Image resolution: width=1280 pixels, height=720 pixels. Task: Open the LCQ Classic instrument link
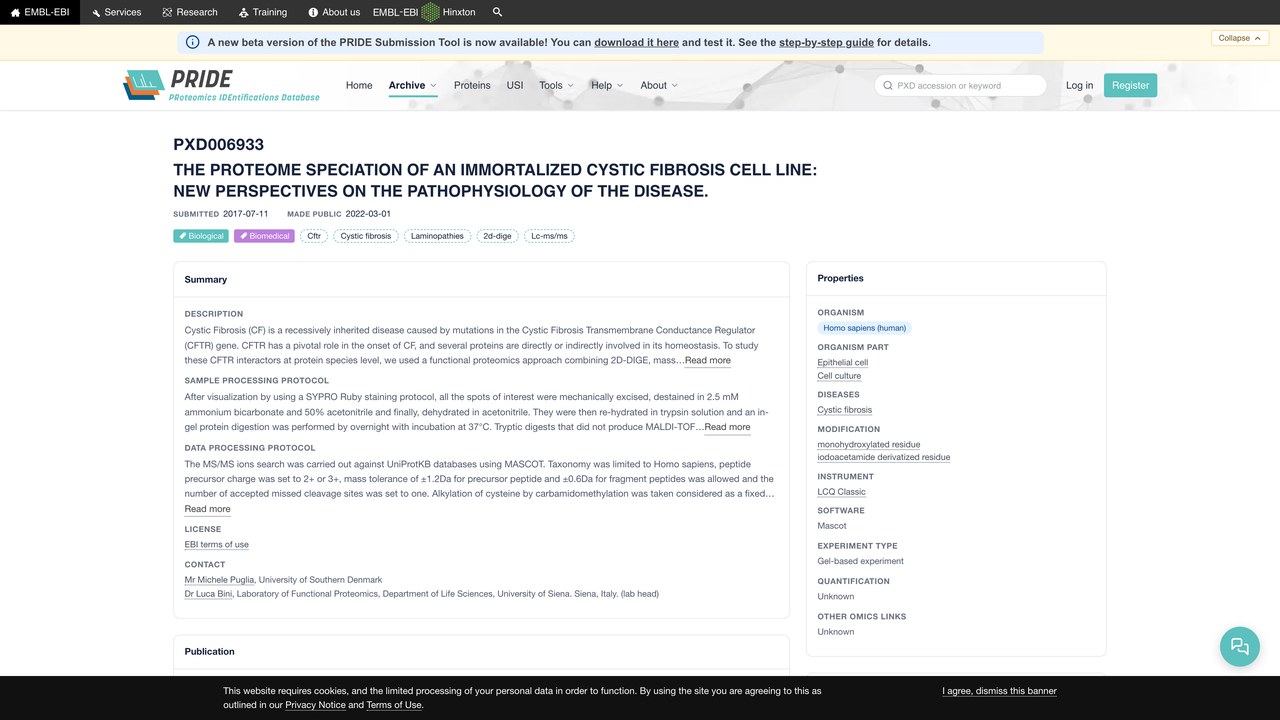(x=841, y=492)
